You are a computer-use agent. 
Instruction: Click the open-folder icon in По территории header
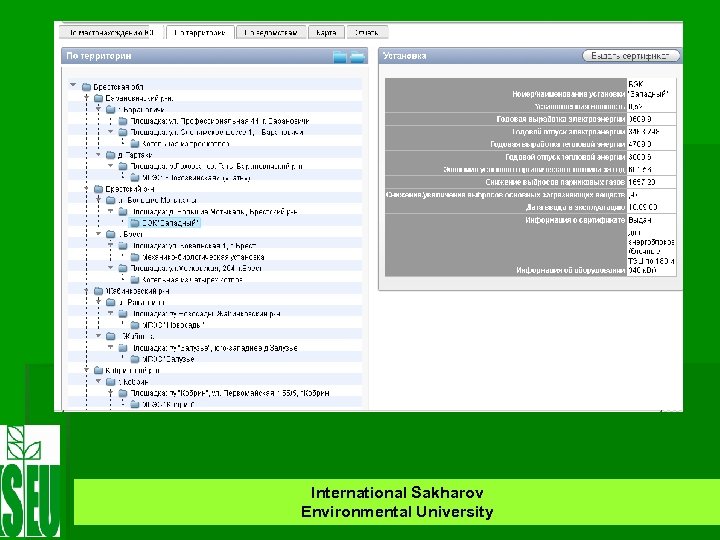357,56
